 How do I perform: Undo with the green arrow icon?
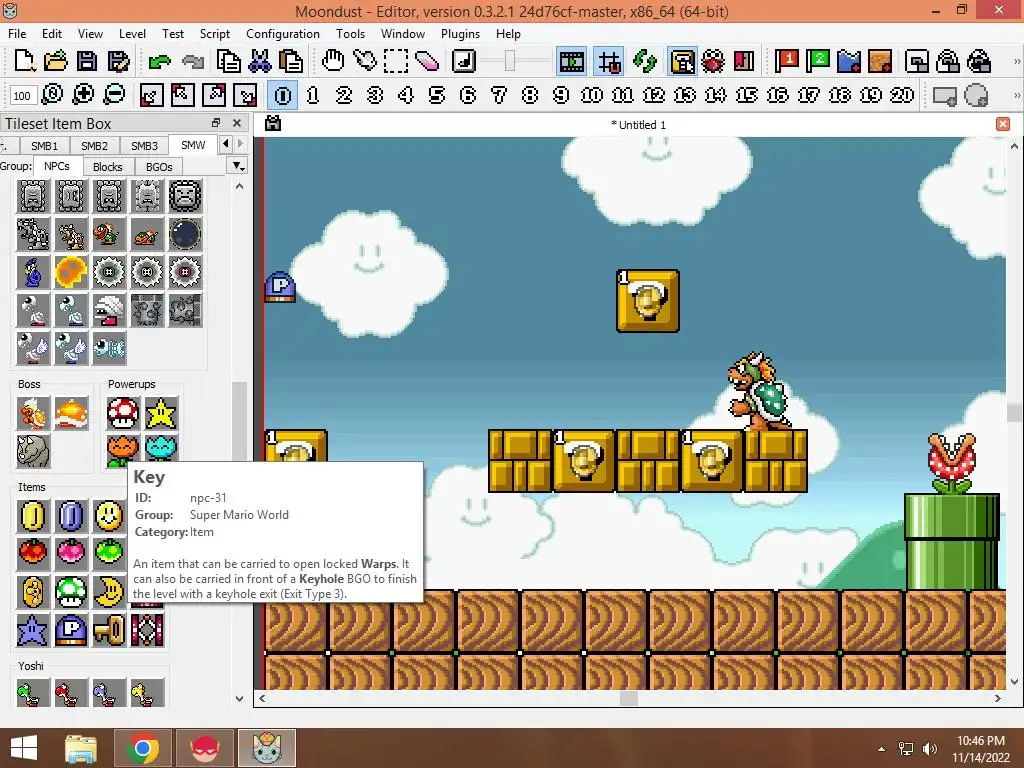click(159, 61)
